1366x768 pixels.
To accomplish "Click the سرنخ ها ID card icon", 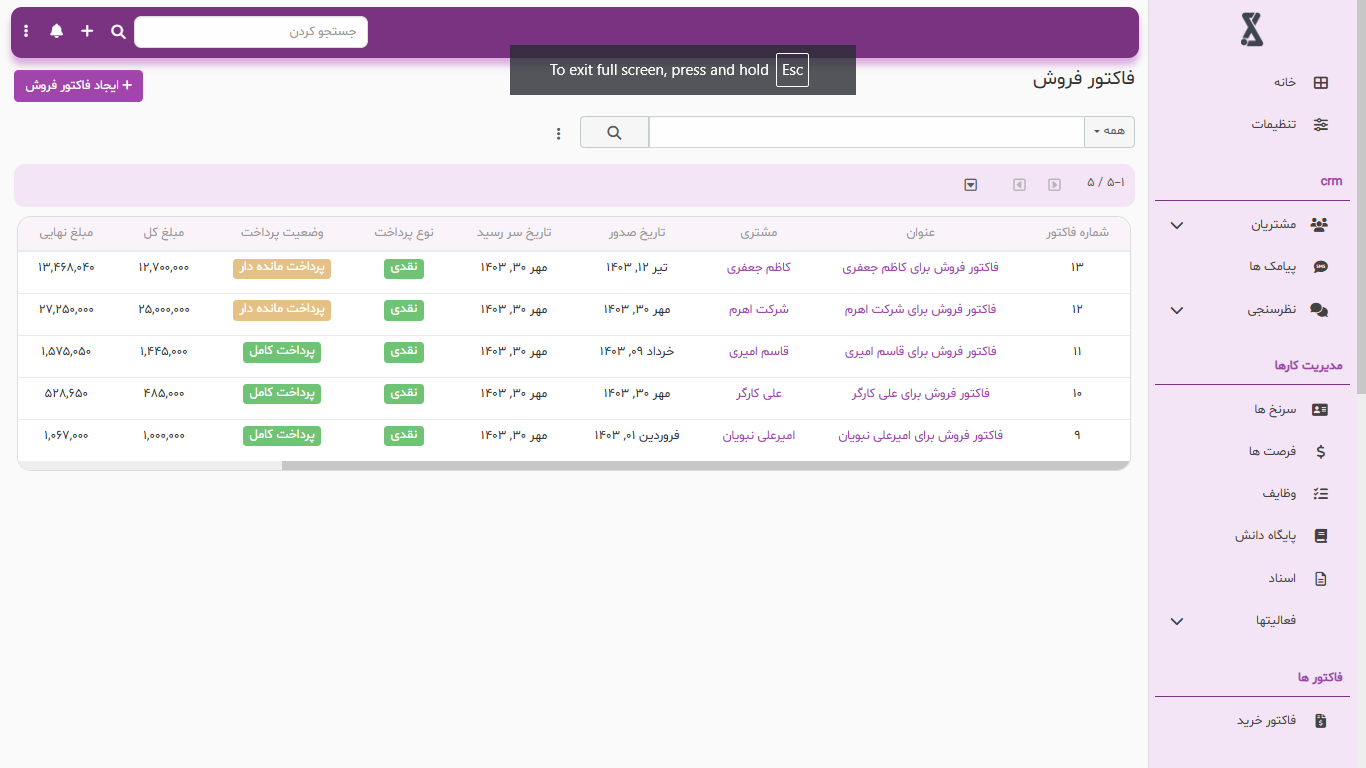I will 1320,410.
